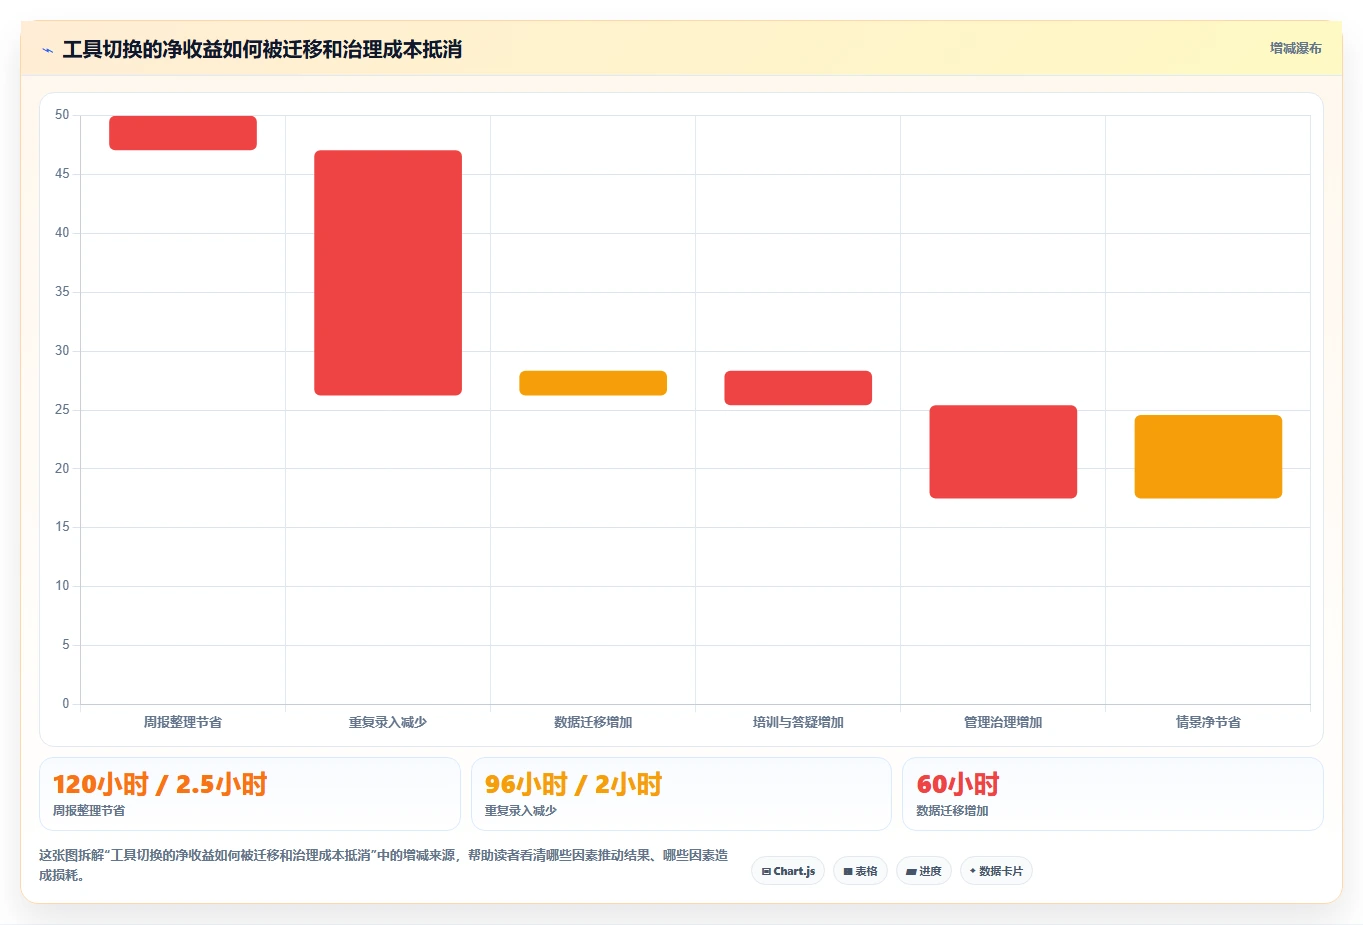Viewport: 1363px width, 925px height.
Task: Click the y-axis tick value 0
Action: (x=66, y=704)
